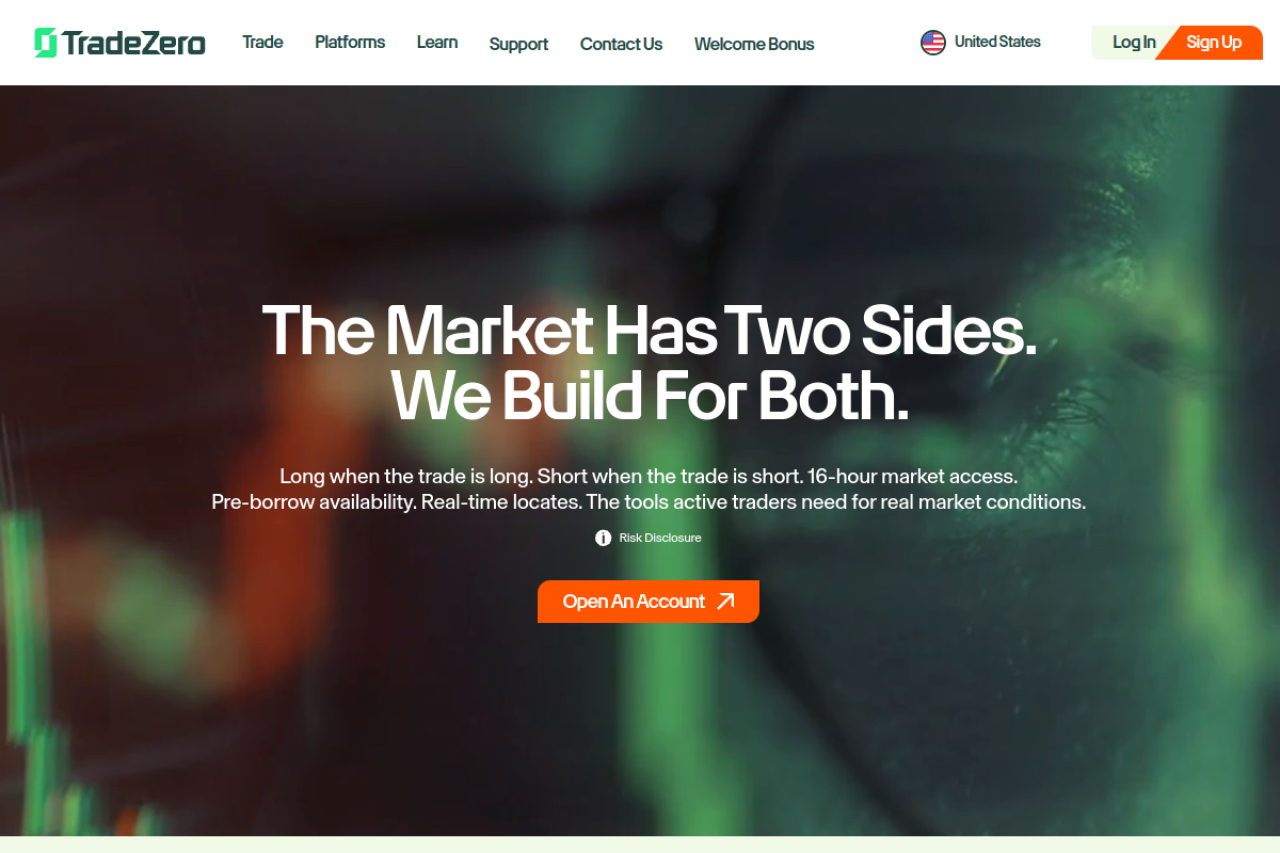Click the United States flag icon
The height and width of the screenshot is (853, 1280).
click(x=933, y=42)
